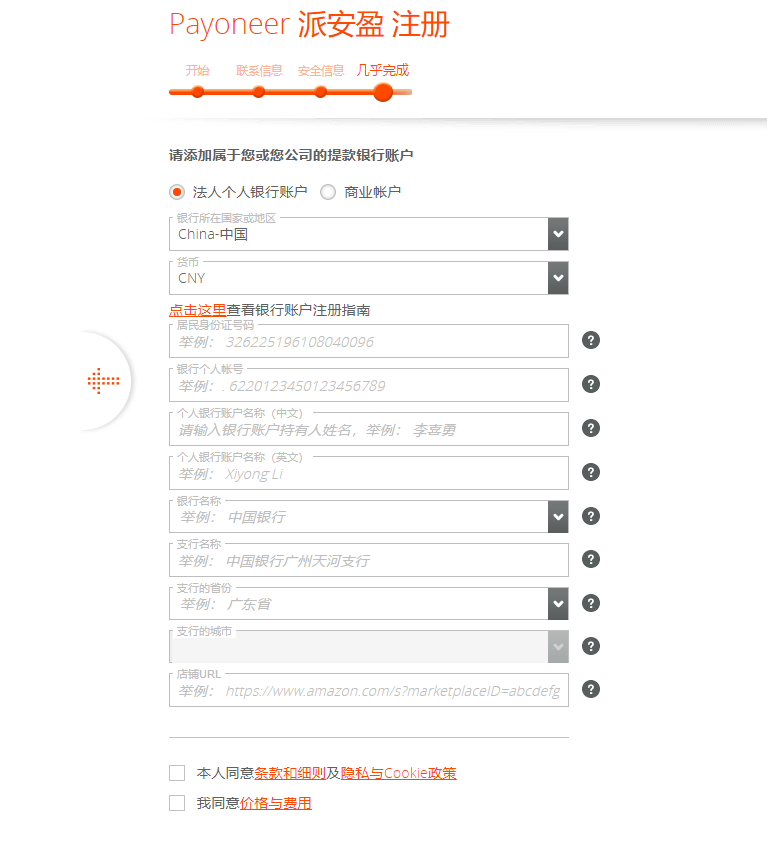The image size is (767, 857).
Task: Open the 货币 dropdown showing CNY
Action: tap(558, 278)
